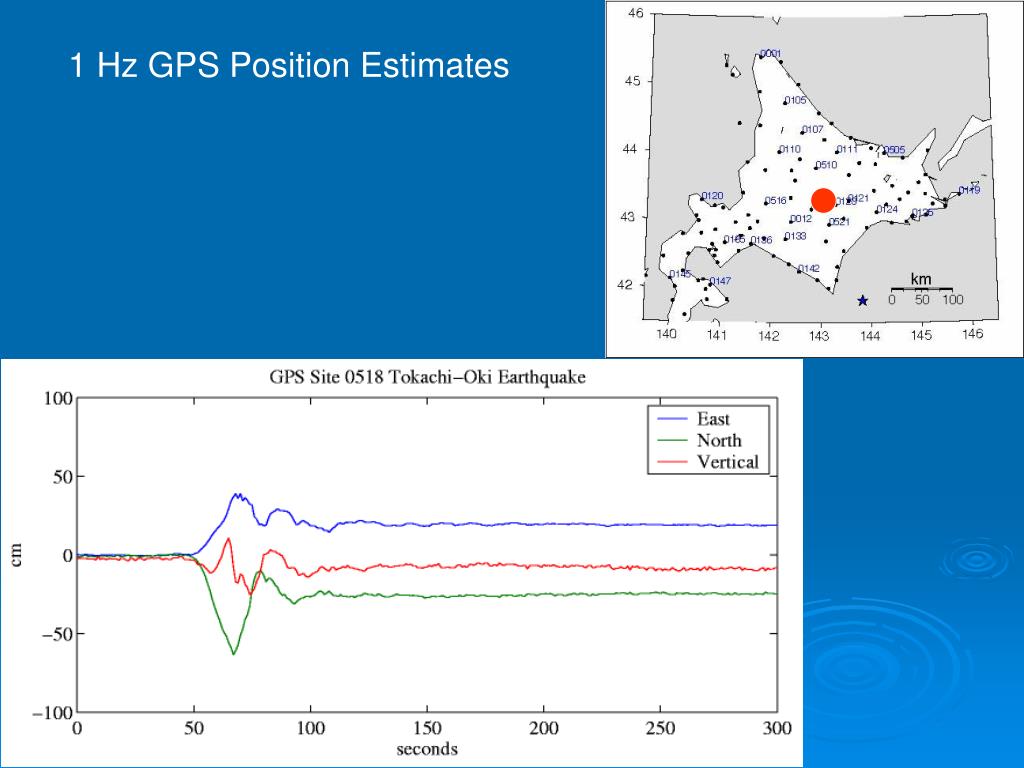Click station label 0119 on the map
Image resolution: width=1024 pixels, height=768 pixels.
pos(969,190)
